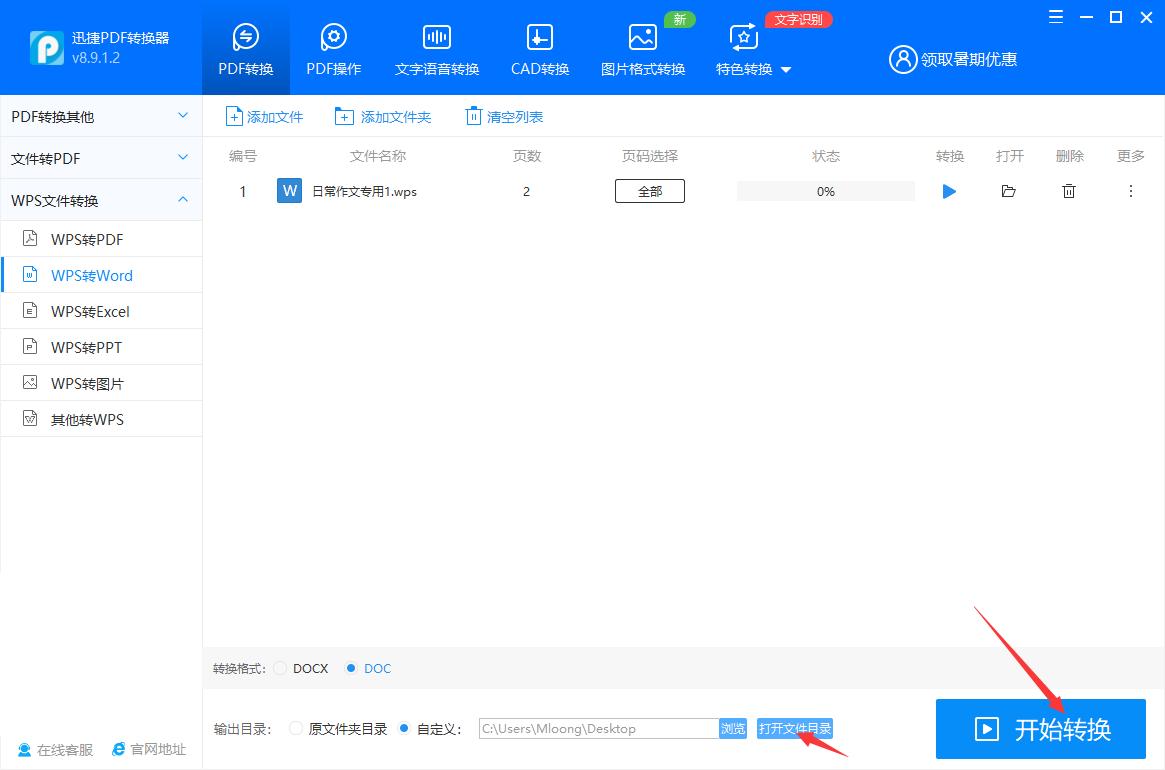The height and width of the screenshot is (770, 1165).
Task: Select the DOCX output format
Action: click(279, 668)
